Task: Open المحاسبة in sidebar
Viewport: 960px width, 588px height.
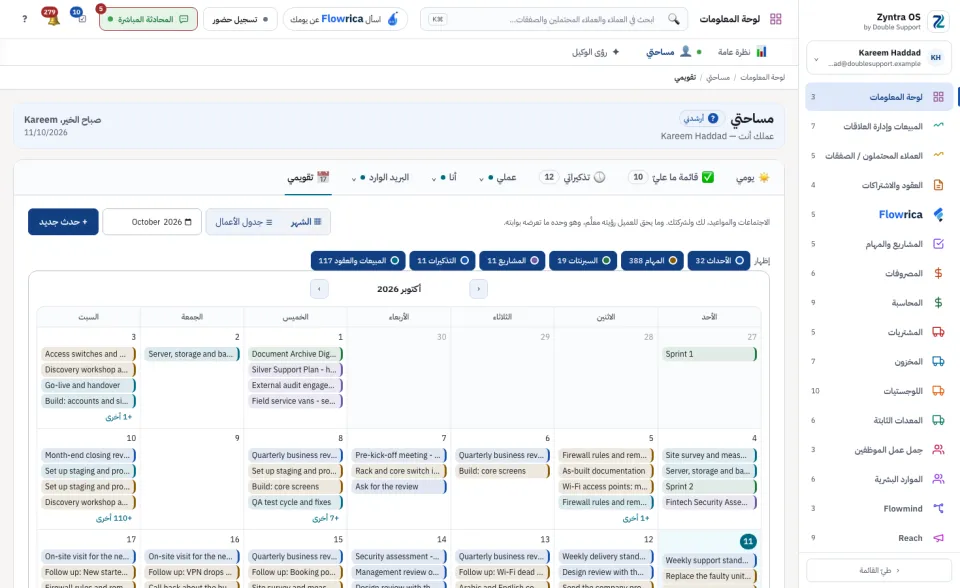Action: [879, 303]
